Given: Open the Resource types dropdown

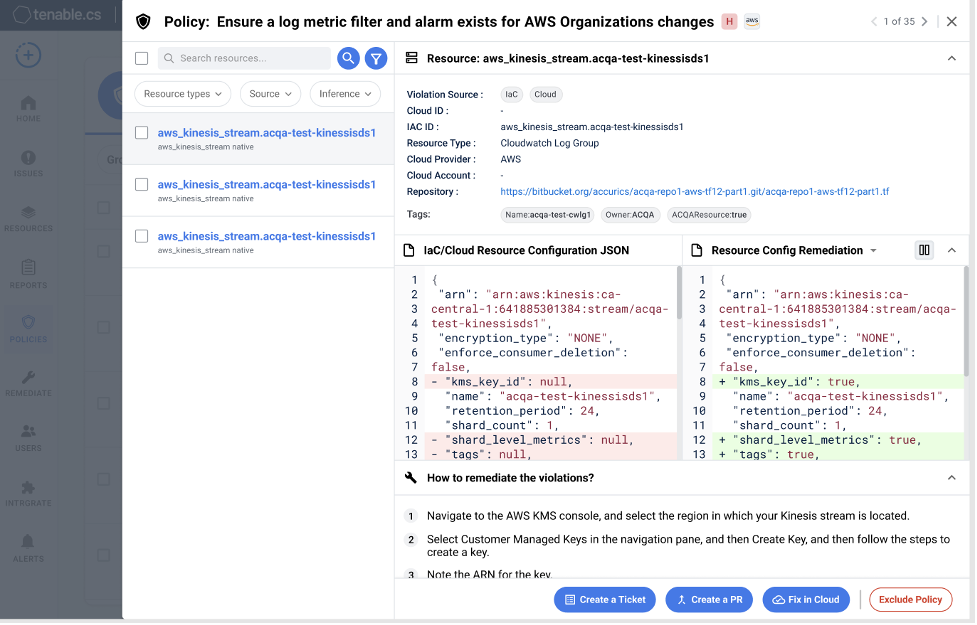Looking at the screenshot, I should point(183,94).
